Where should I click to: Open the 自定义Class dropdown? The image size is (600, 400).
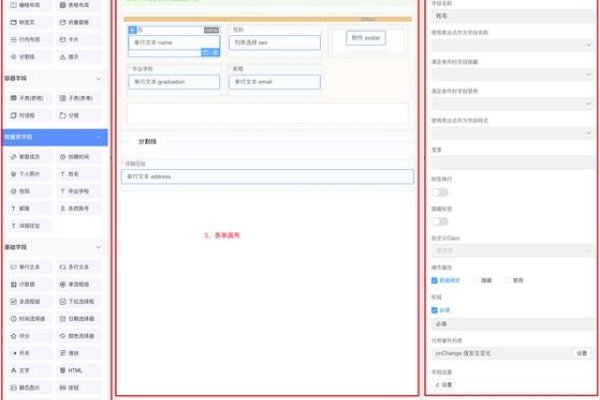(x=513, y=251)
